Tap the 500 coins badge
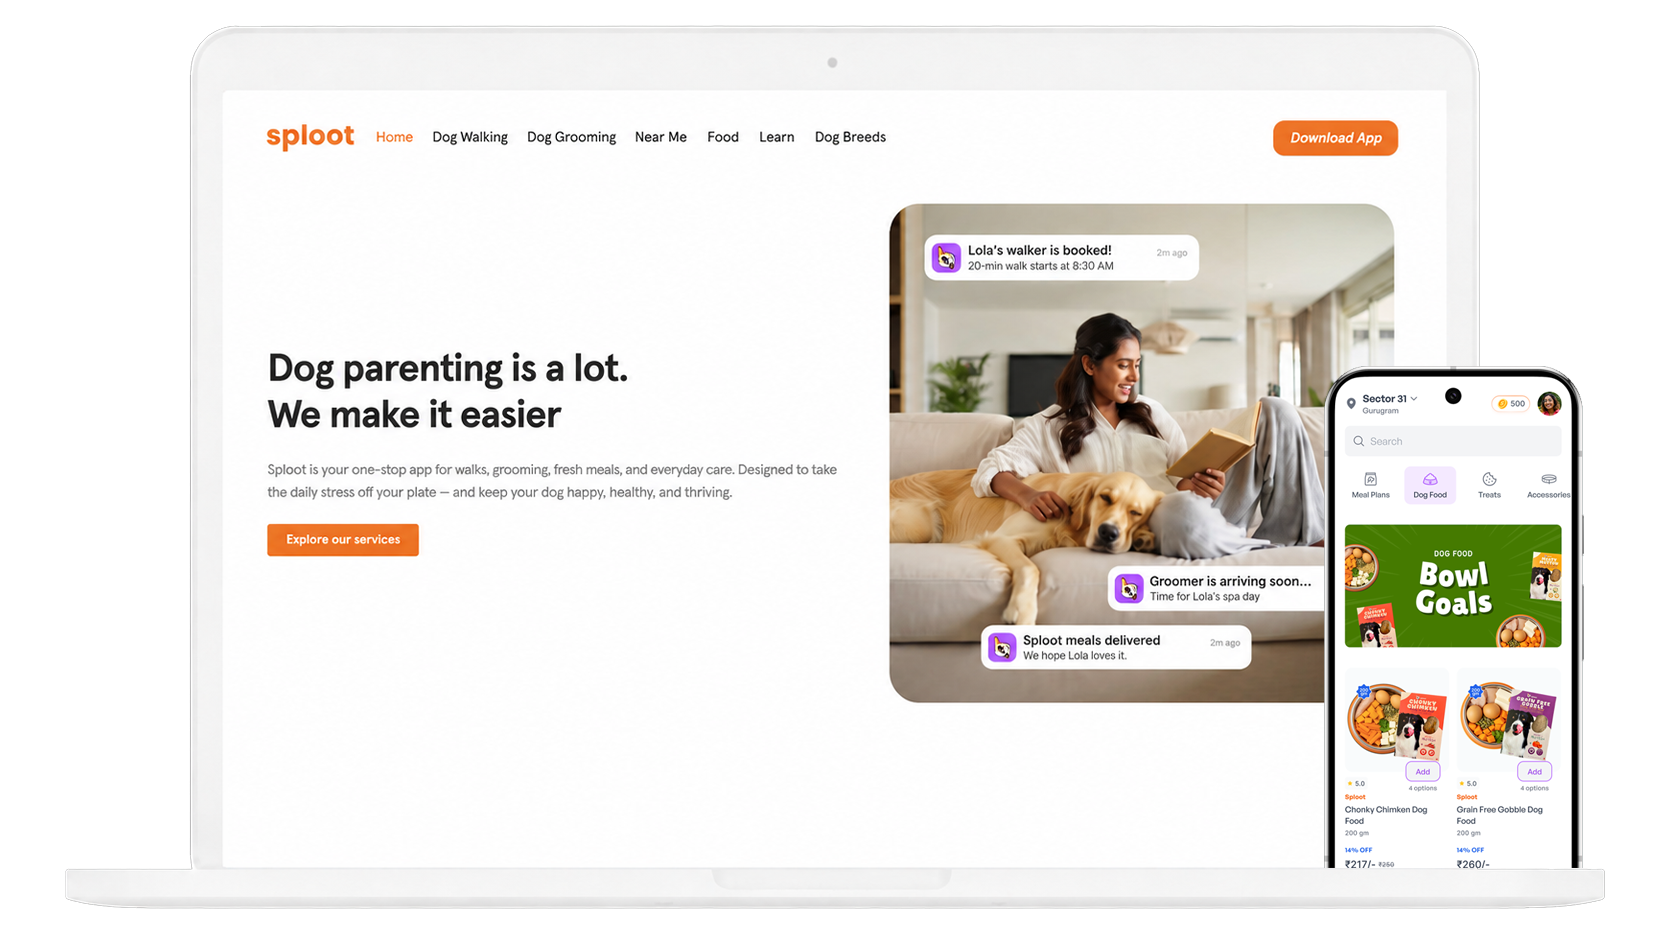Image resolution: width=1672 pixels, height=941 pixels. coord(1510,404)
